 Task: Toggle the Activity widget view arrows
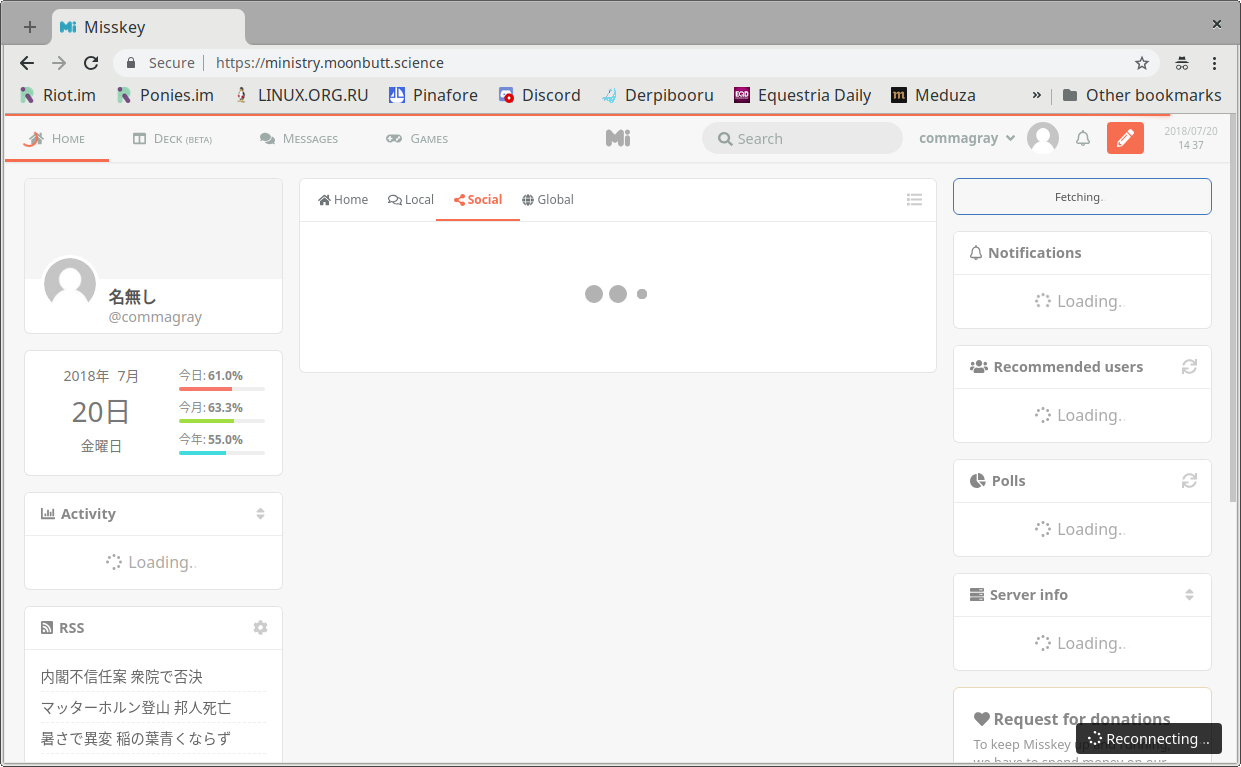point(260,514)
